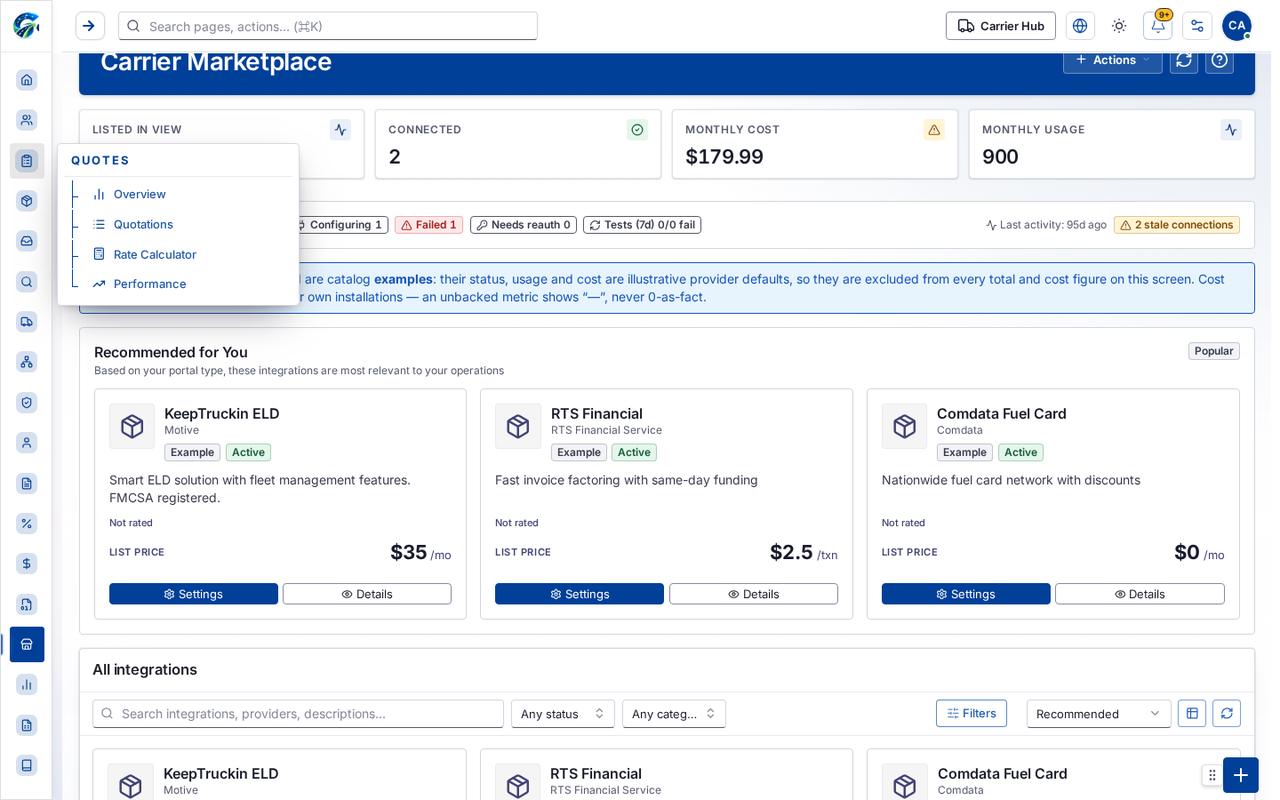Image resolution: width=1280 pixels, height=800 pixels.
Task: Select Overview in Quotes menu
Action: coord(139,194)
